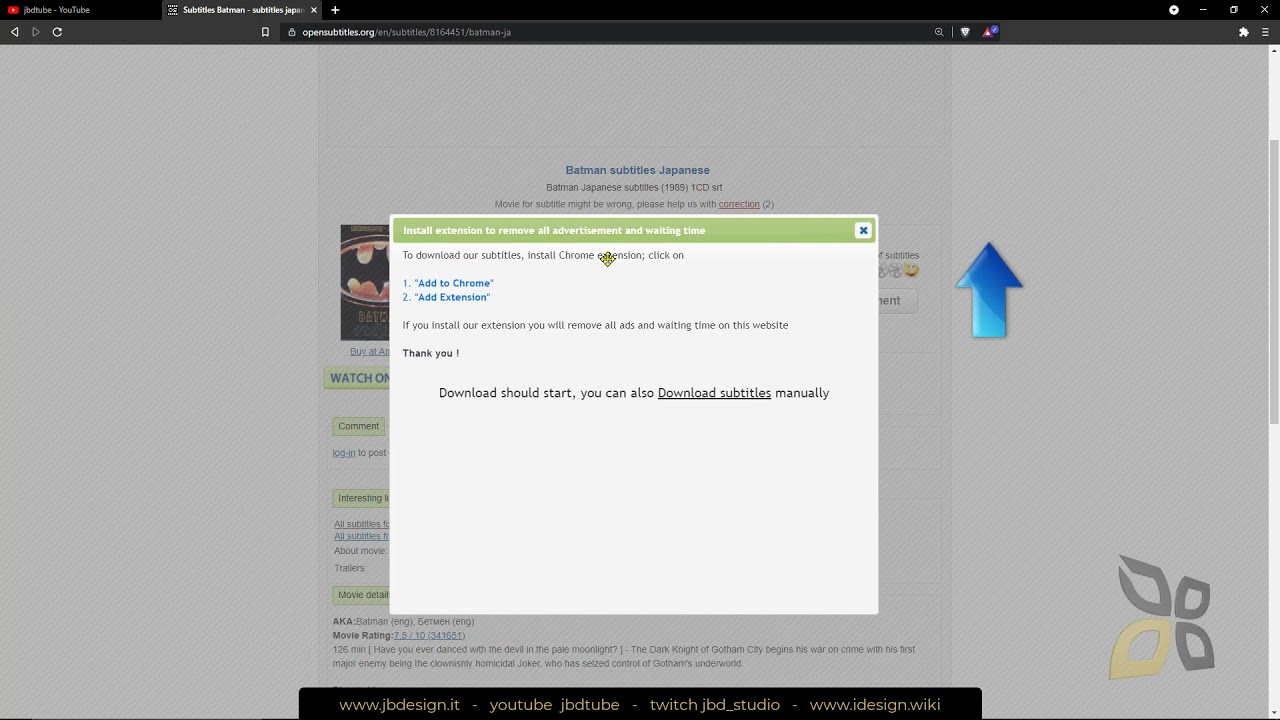Click the vertical page scrollbar
This screenshot has width=1280, height=720.
pyautogui.click(x=1274, y=280)
